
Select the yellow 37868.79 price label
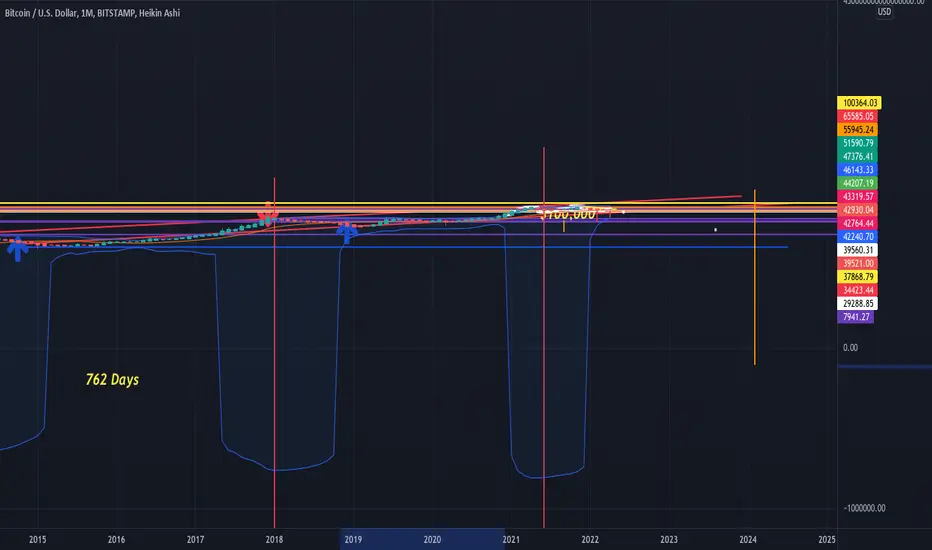[857, 277]
